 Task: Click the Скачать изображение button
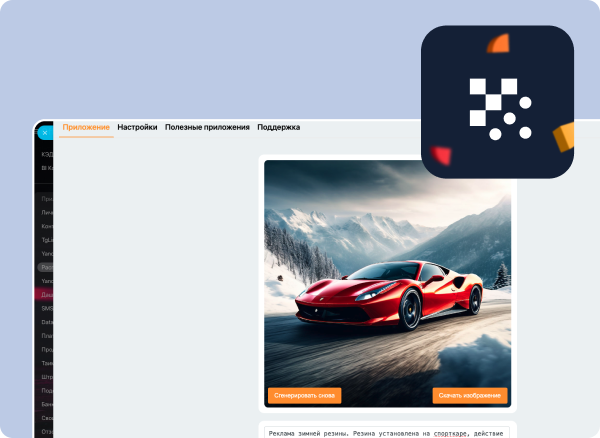pyautogui.click(x=470, y=395)
